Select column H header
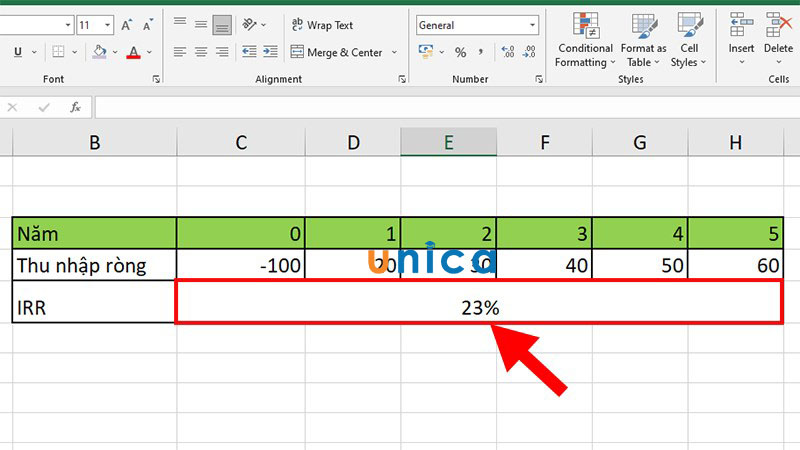 [x=735, y=142]
